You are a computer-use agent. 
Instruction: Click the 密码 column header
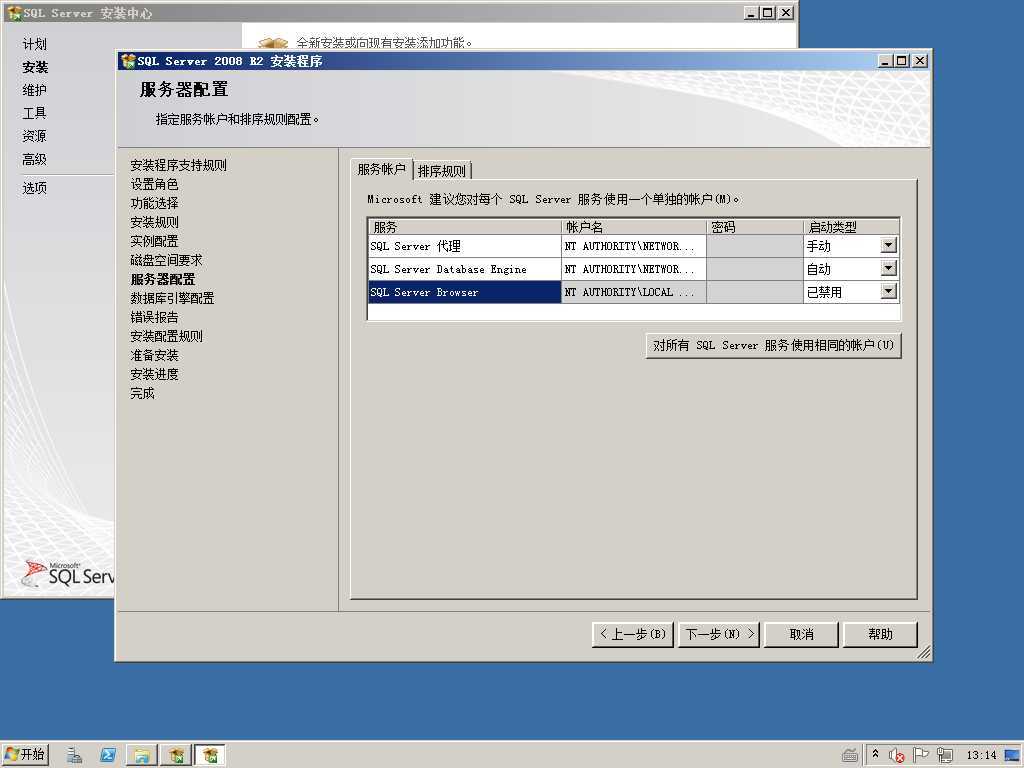tap(755, 227)
